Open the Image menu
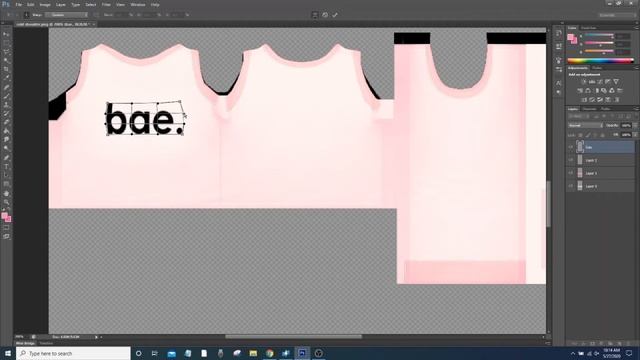This screenshot has height=360, width=640. pos(45,4)
